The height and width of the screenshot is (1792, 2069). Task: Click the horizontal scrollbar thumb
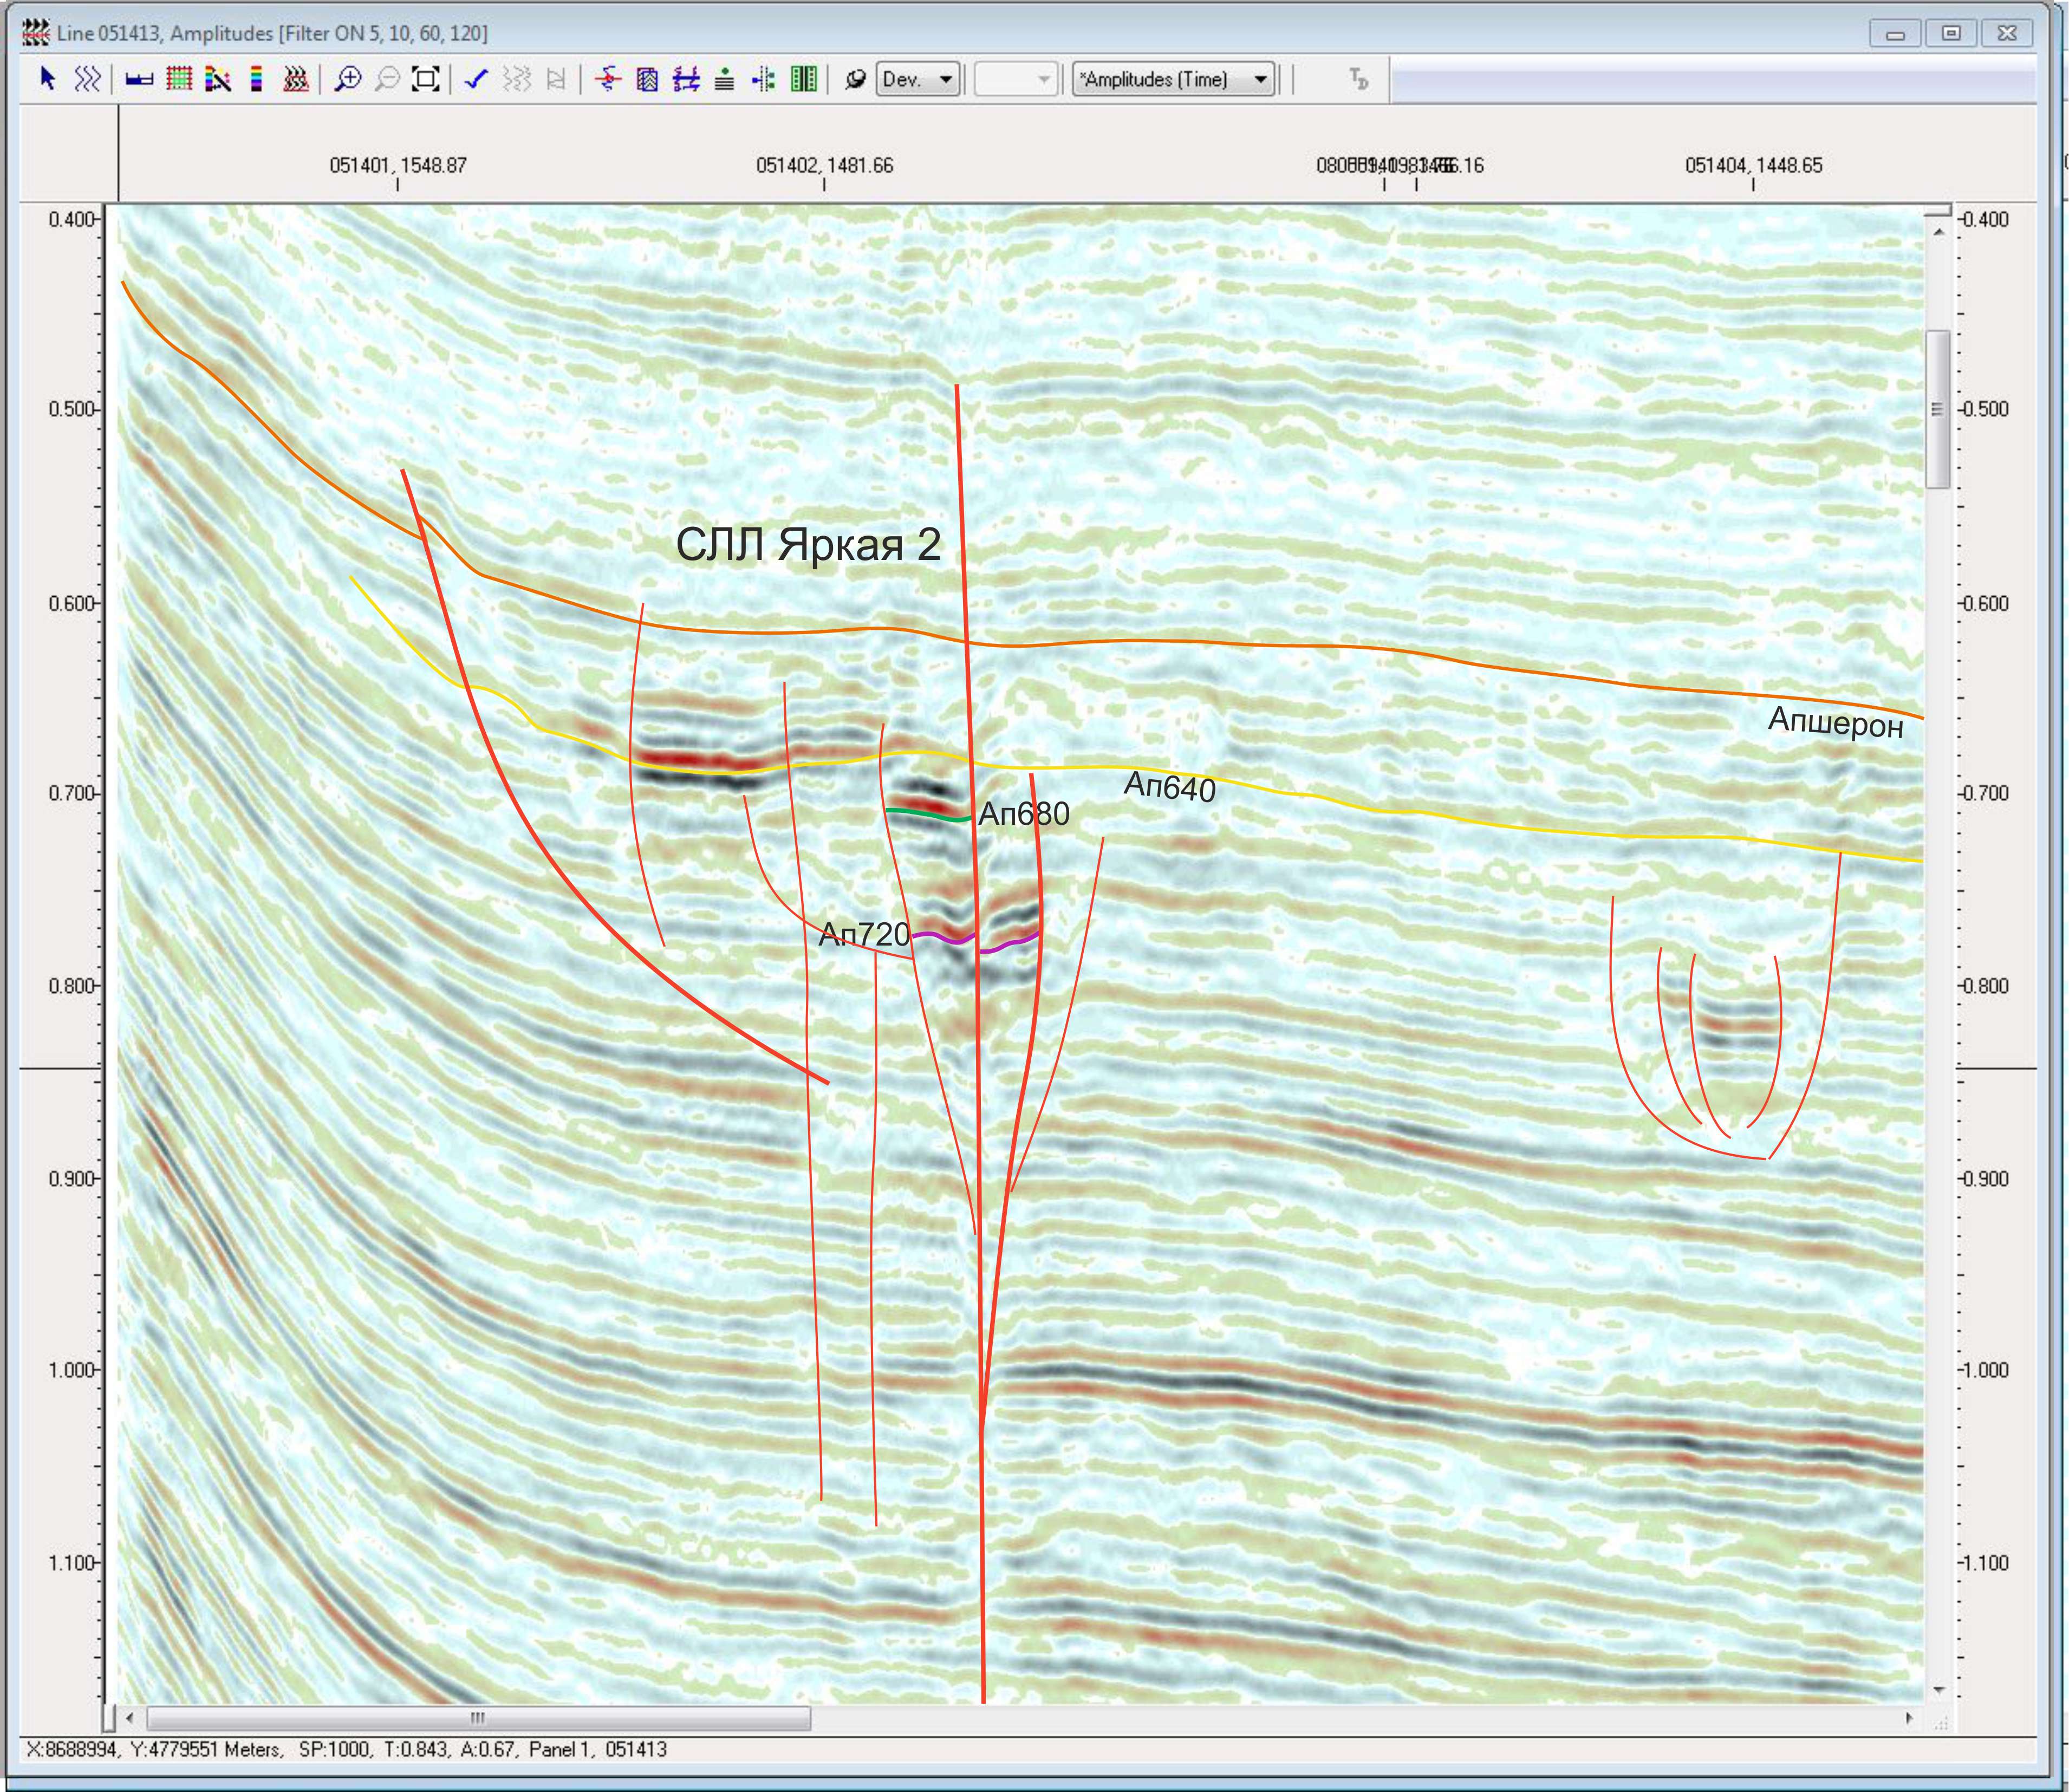478,1718
